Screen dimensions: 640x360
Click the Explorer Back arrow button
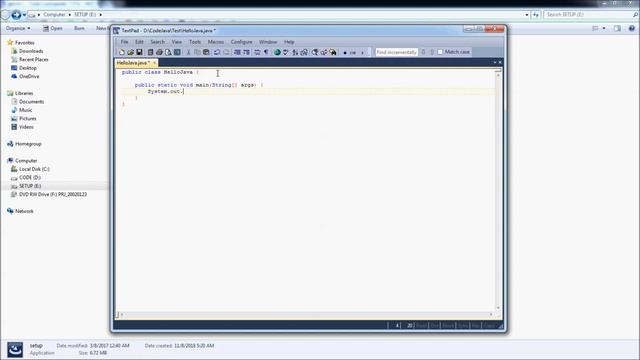click(x=5, y=15)
